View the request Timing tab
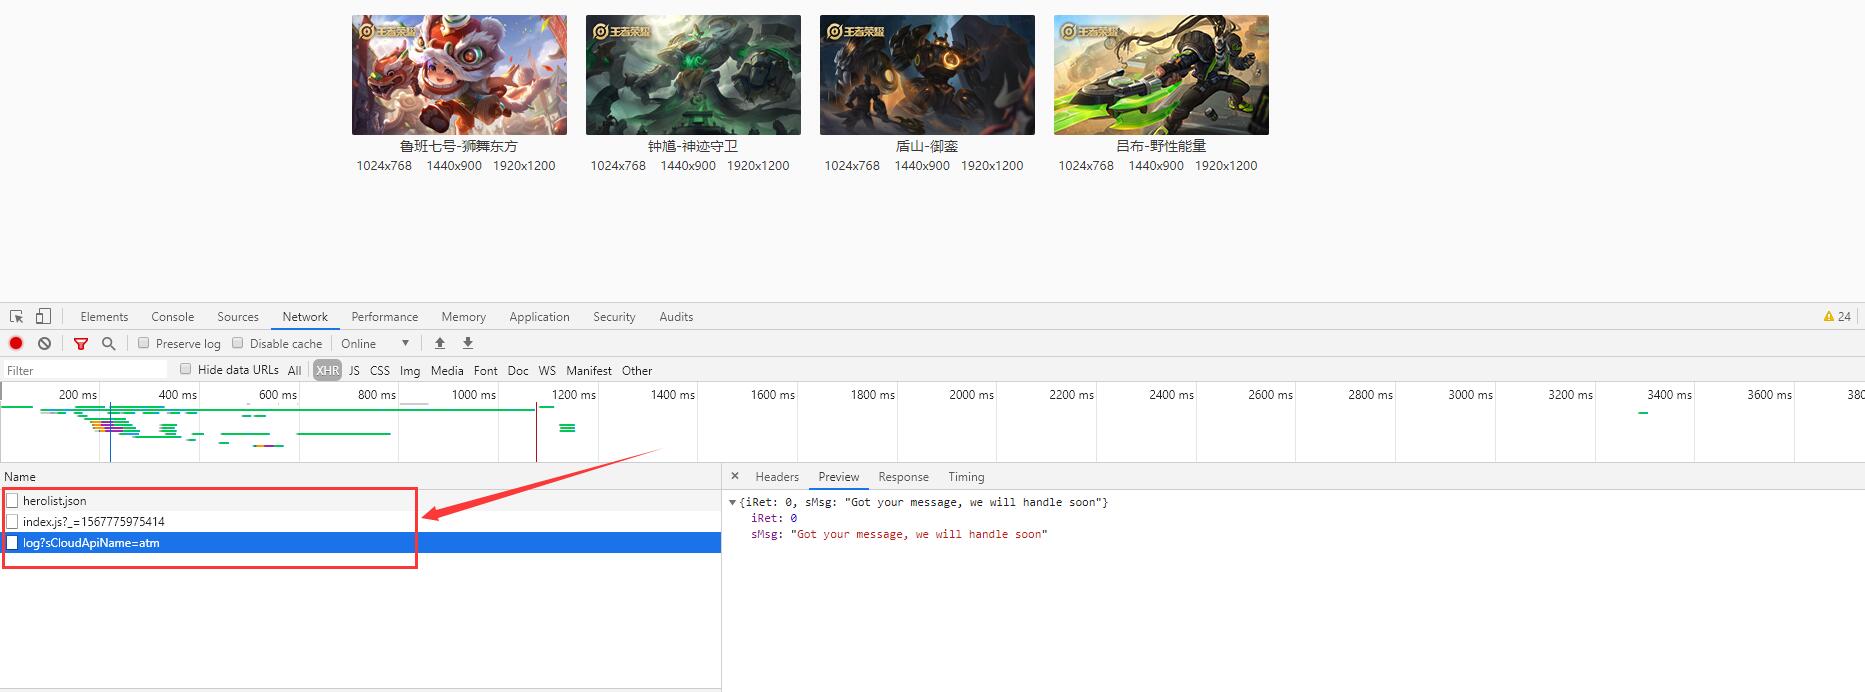The height and width of the screenshot is (692, 1865). click(966, 477)
